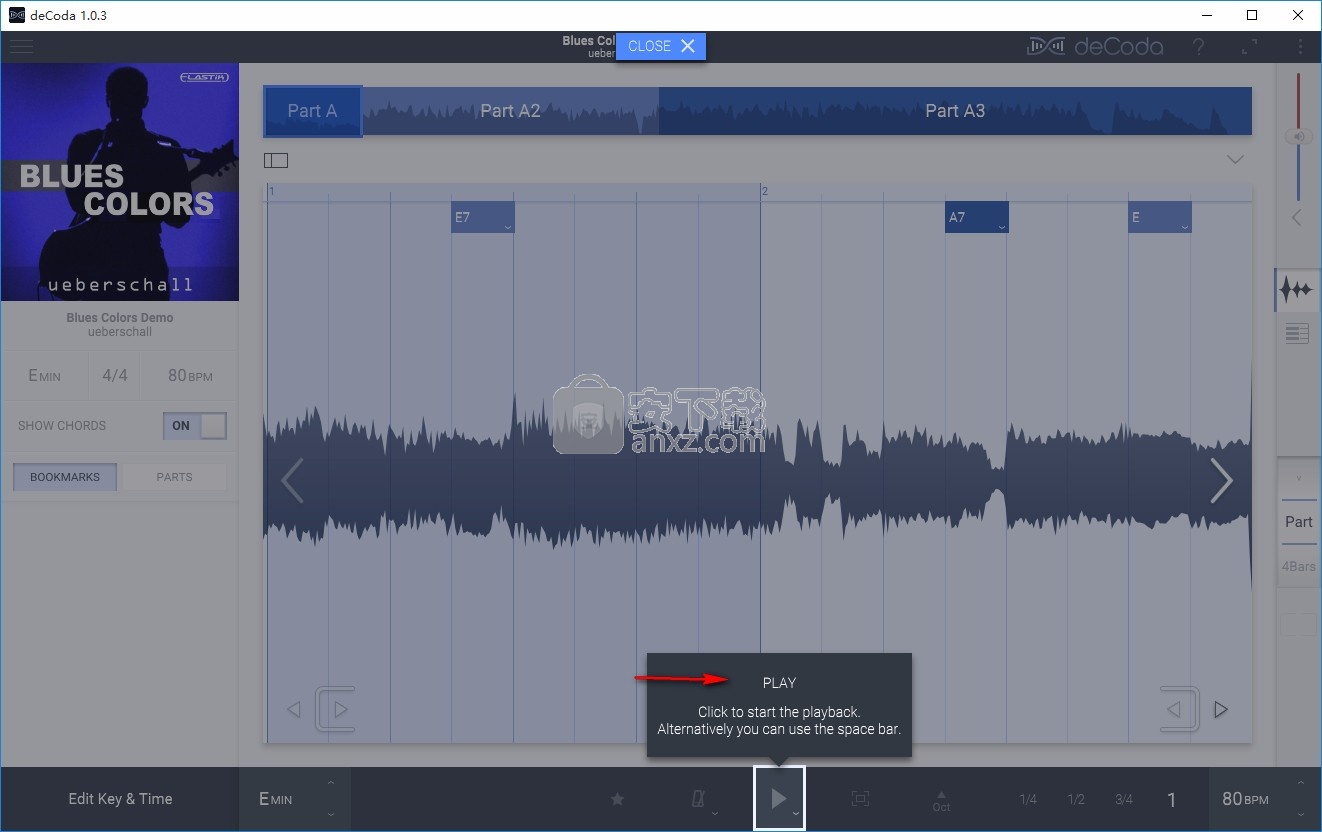Click the loop end bracket handle
The image size is (1322, 832).
[x=1180, y=710]
